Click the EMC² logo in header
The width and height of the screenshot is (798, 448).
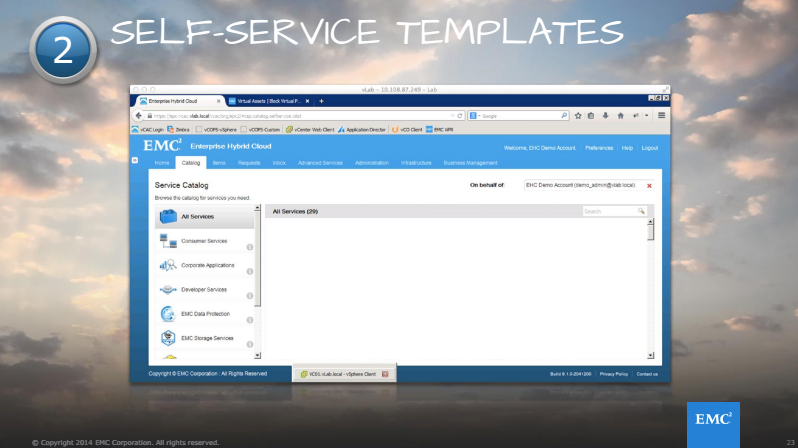click(x=162, y=146)
